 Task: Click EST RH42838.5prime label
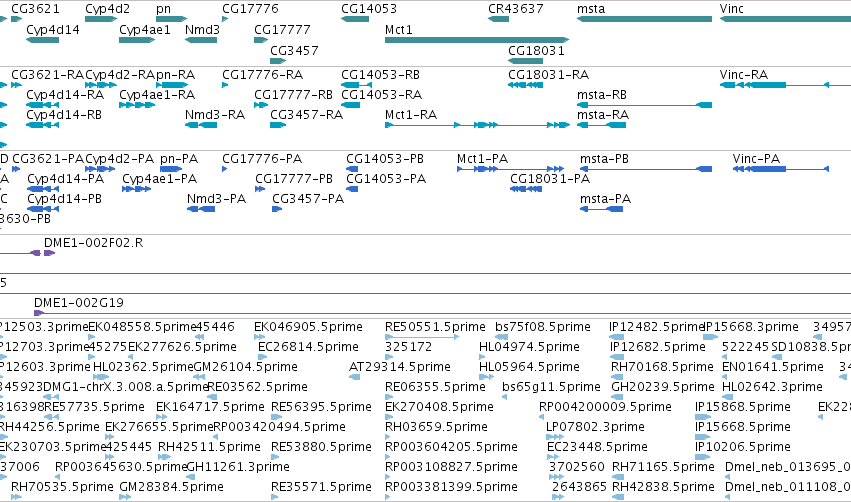(x=663, y=488)
